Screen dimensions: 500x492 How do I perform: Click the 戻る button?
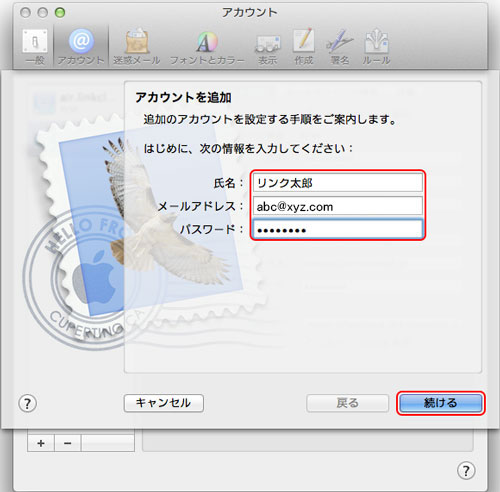coord(347,403)
